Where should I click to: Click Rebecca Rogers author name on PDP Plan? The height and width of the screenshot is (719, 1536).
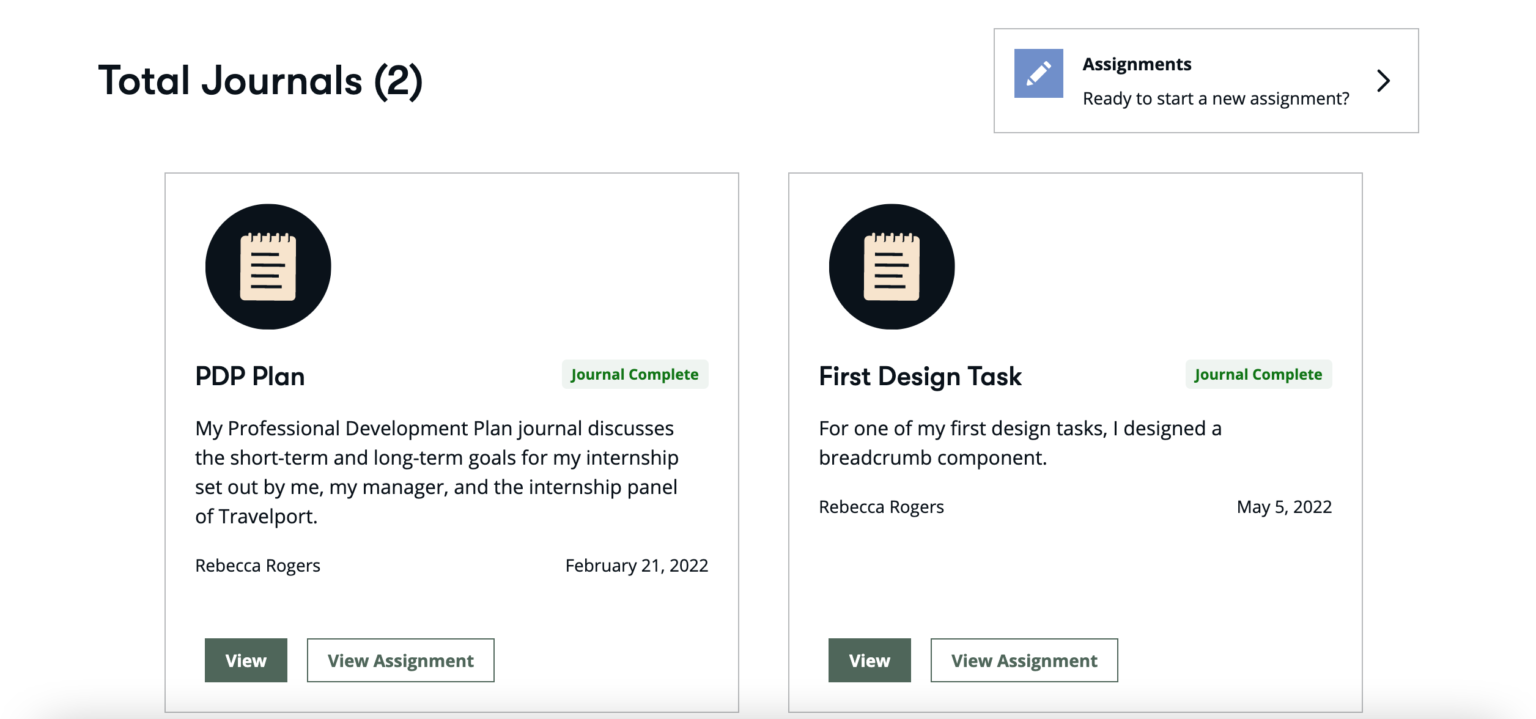click(258, 565)
